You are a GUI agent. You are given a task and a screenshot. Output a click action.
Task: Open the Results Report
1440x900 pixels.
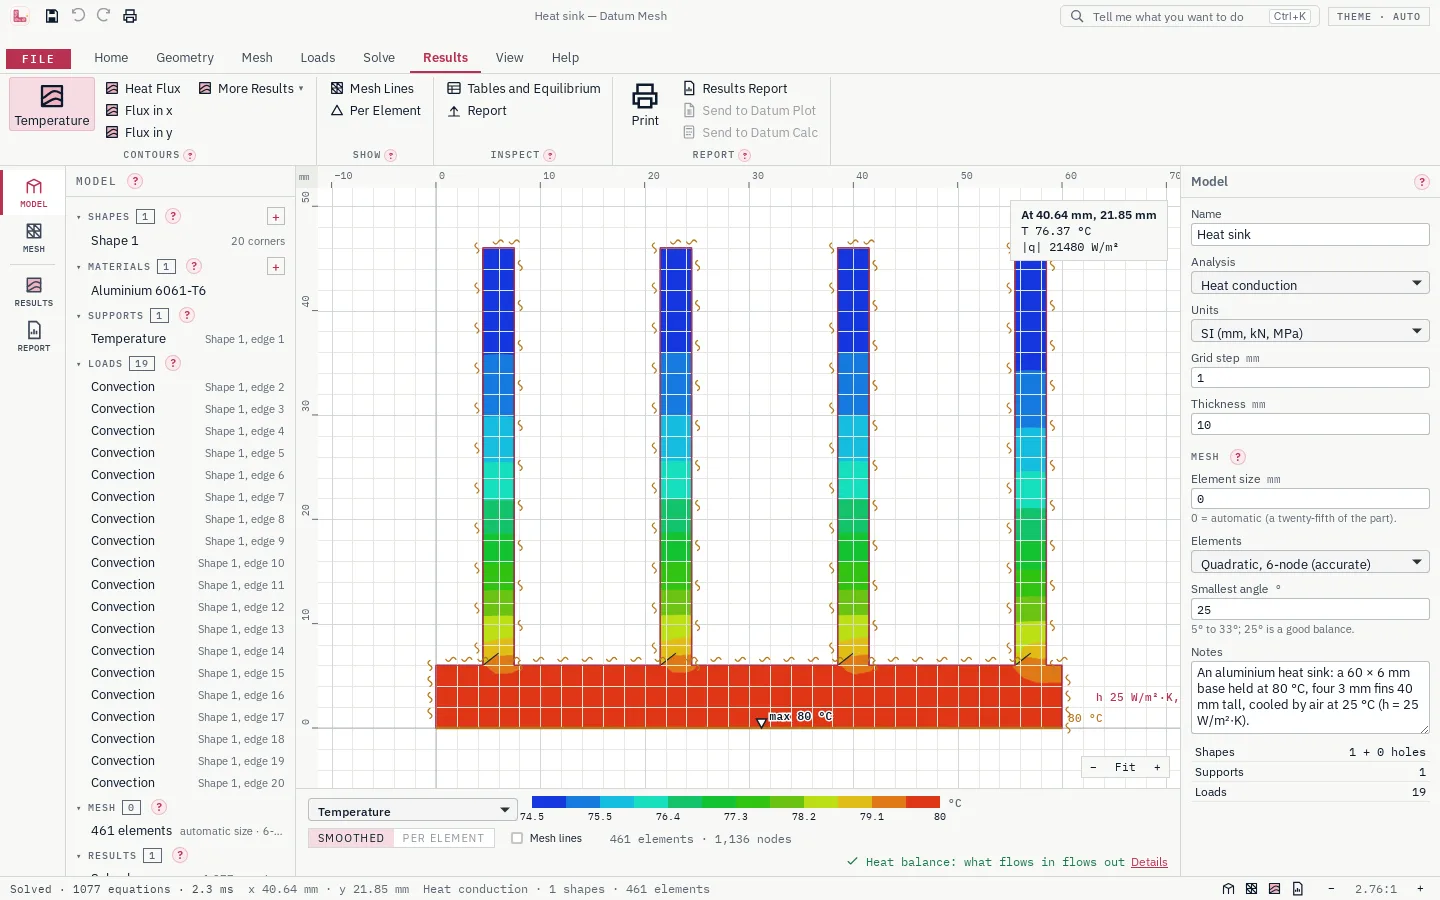tap(735, 88)
